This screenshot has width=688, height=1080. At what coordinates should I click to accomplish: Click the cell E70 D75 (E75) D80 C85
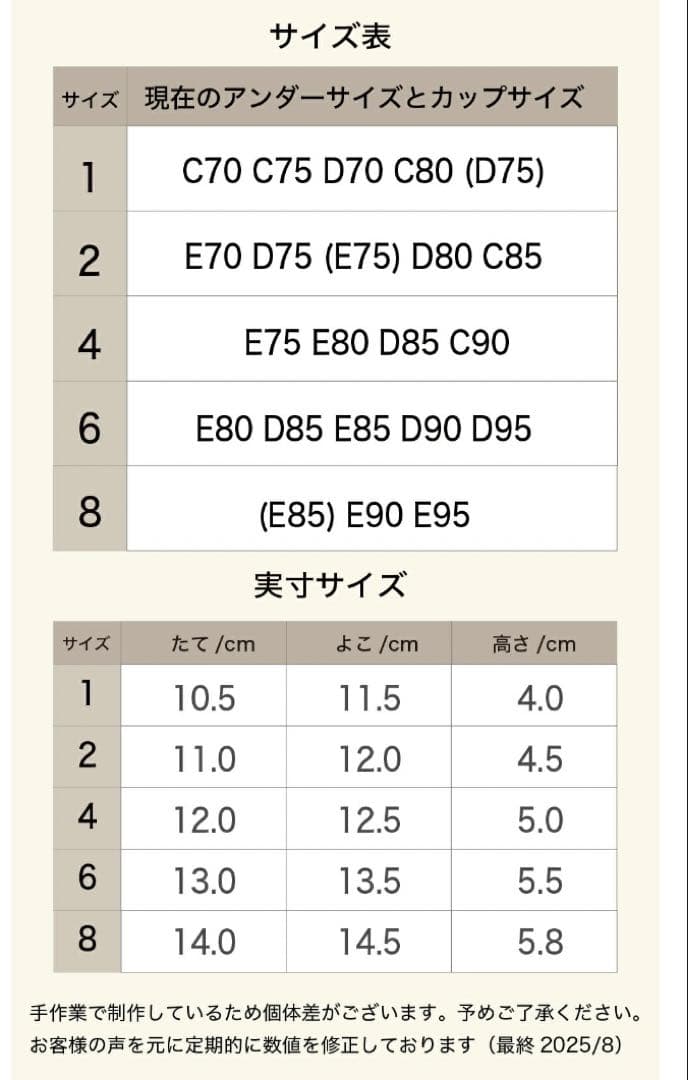363,257
